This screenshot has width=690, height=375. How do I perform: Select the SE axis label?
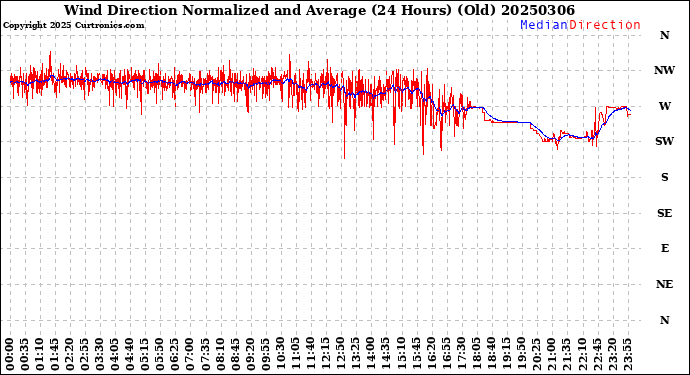pos(664,213)
